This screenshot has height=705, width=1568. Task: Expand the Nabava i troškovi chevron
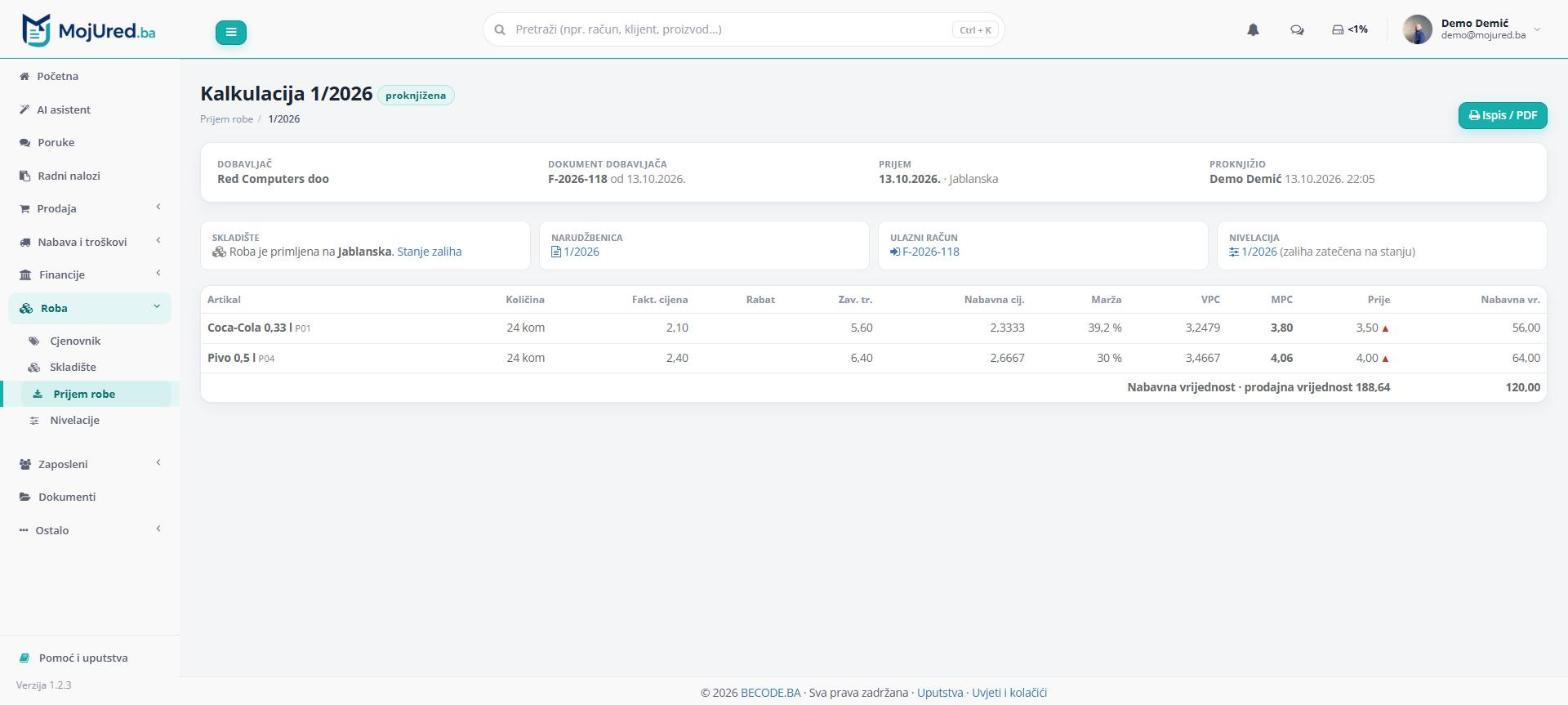pos(157,241)
